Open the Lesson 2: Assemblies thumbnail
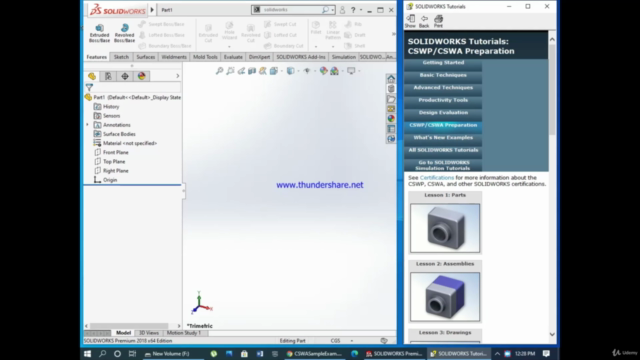 pyautogui.click(x=445, y=297)
